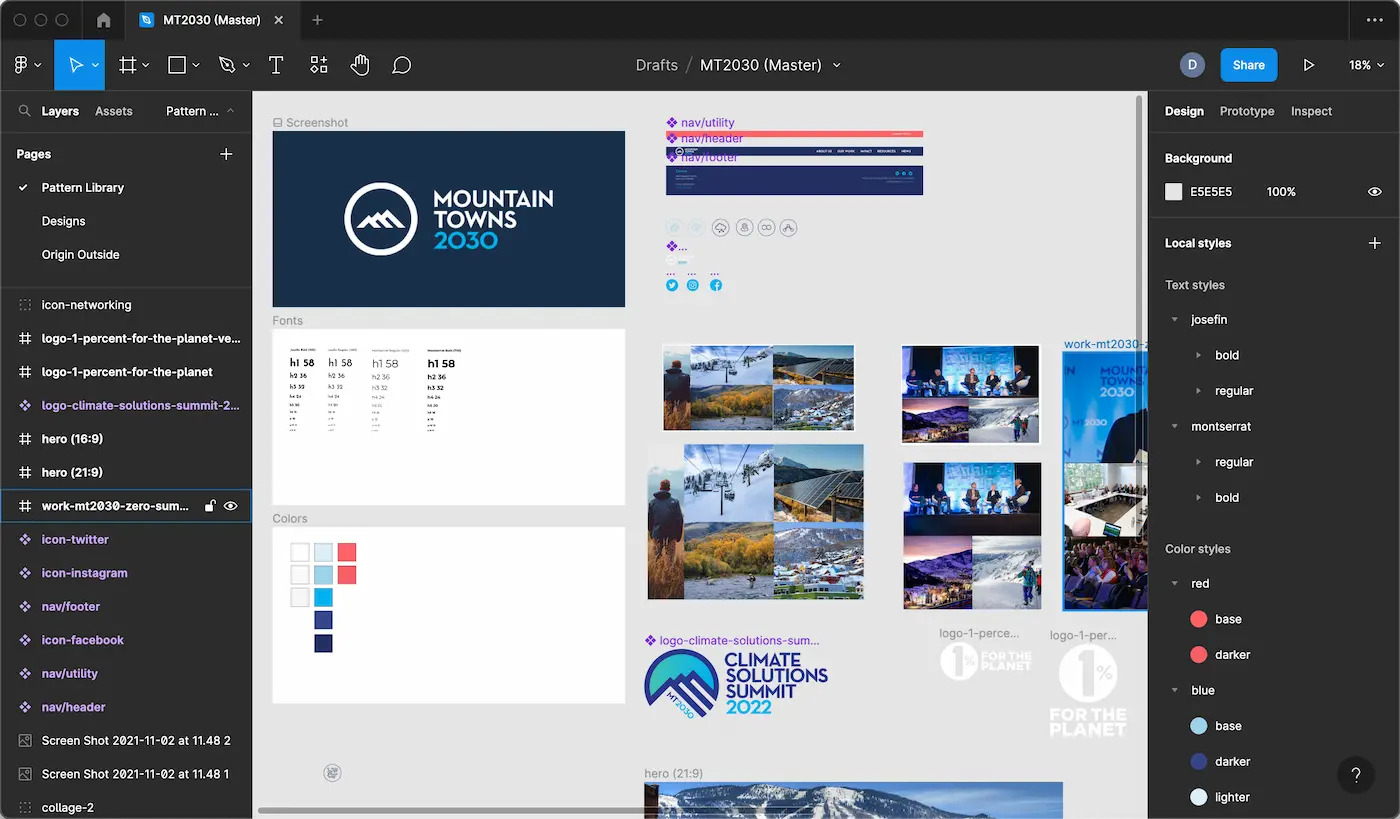Collapse the josefin text style group
Image resolution: width=1400 pixels, height=819 pixels.
1175,320
